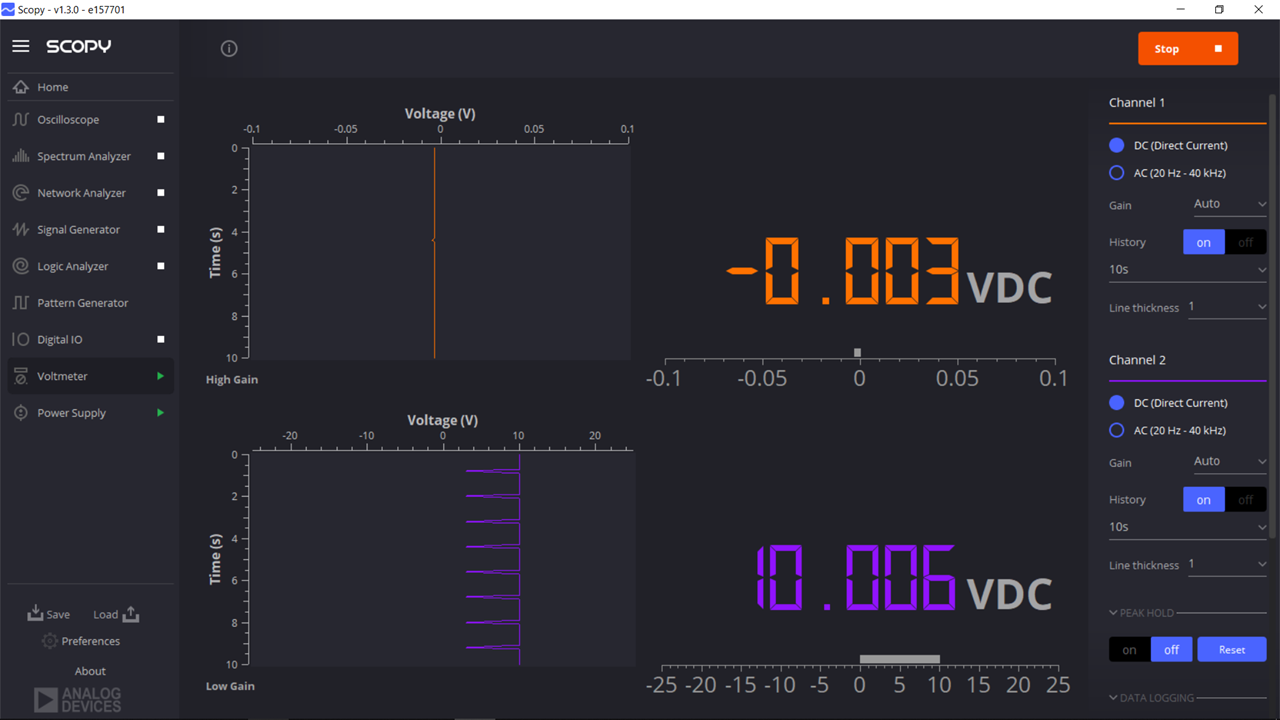1280x720 pixels.
Task: Click the Peak Hold Reset button
Action: [1232, 650]
